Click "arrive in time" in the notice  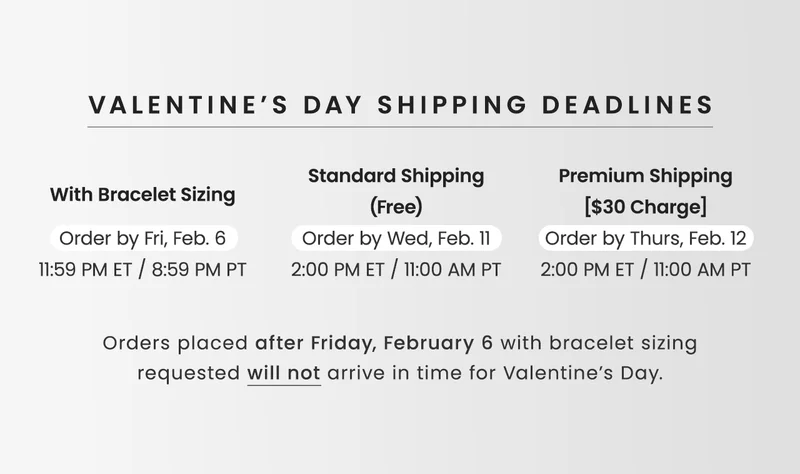[x=381, y=375]
